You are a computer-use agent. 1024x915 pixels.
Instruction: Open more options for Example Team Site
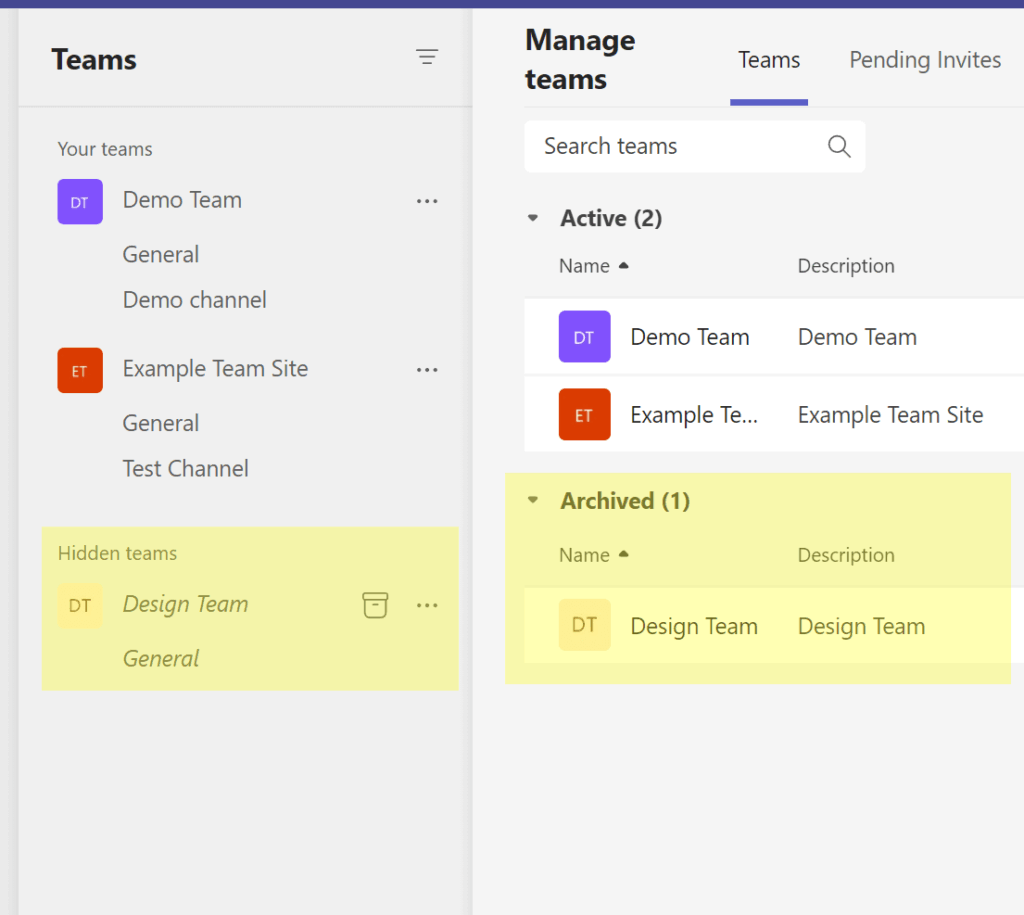427,370
